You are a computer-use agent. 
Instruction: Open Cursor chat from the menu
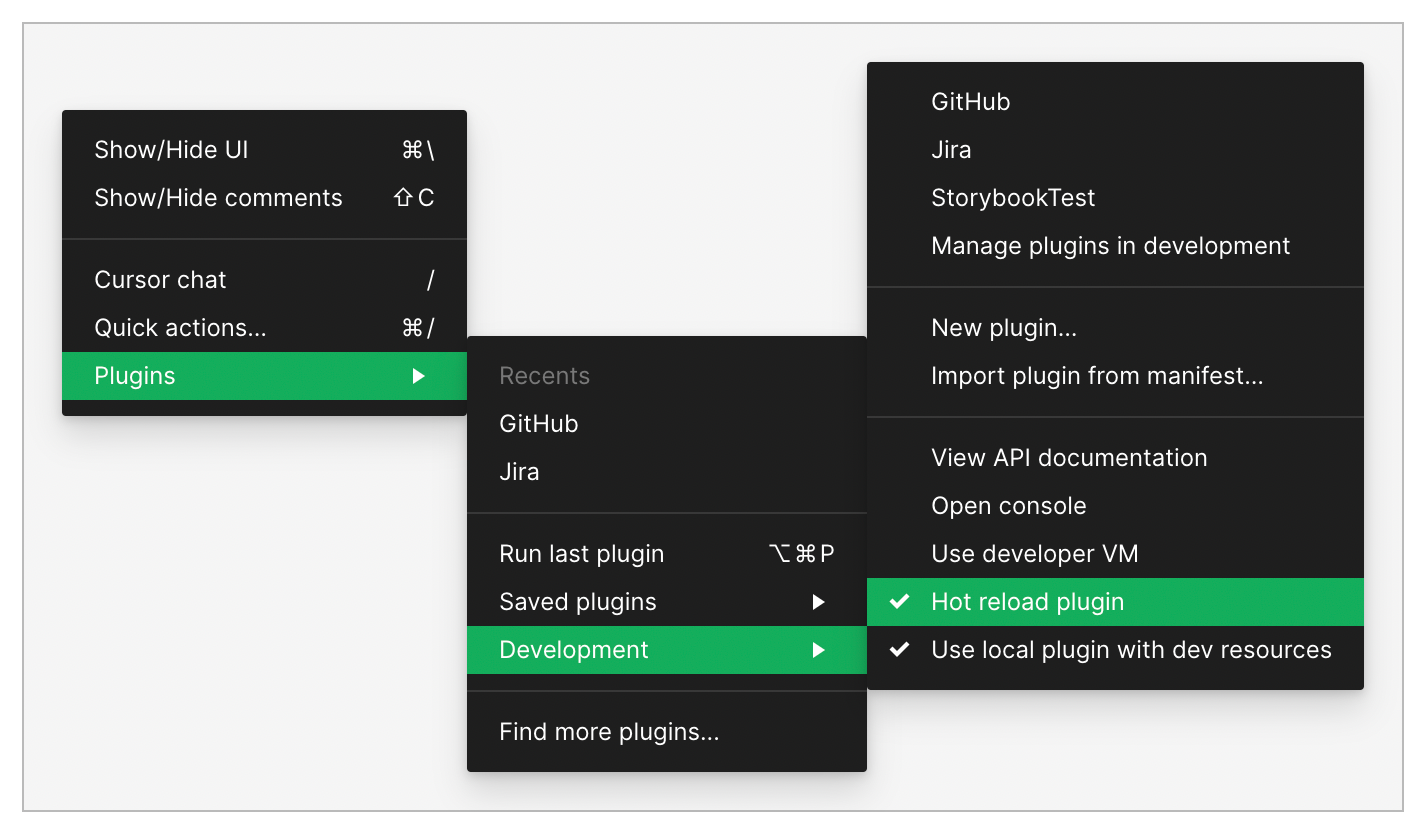[160, 280]
